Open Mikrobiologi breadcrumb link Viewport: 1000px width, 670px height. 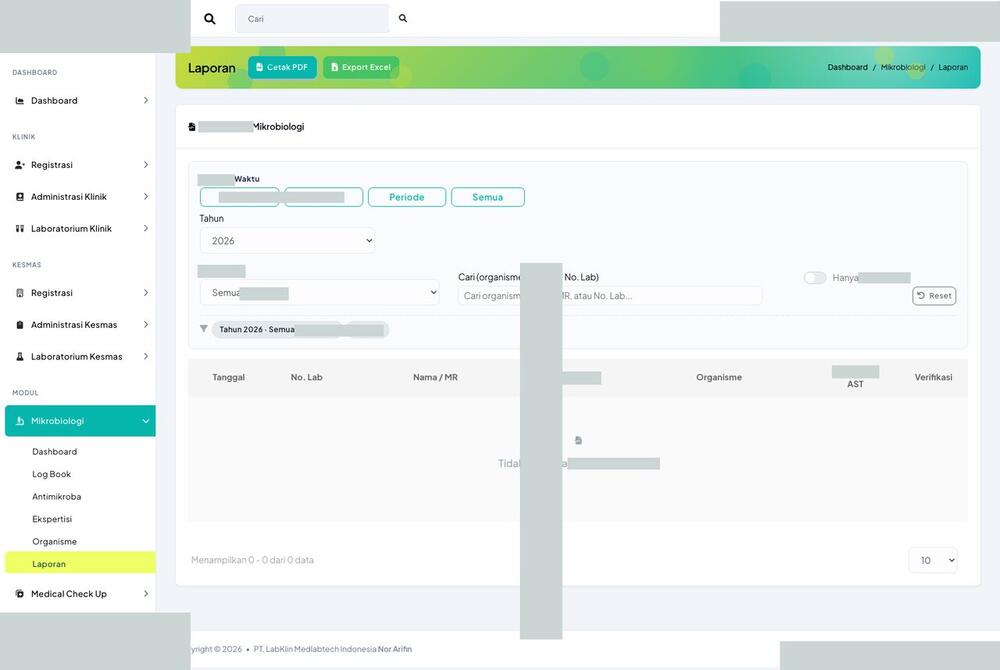(x=902, y=67)
